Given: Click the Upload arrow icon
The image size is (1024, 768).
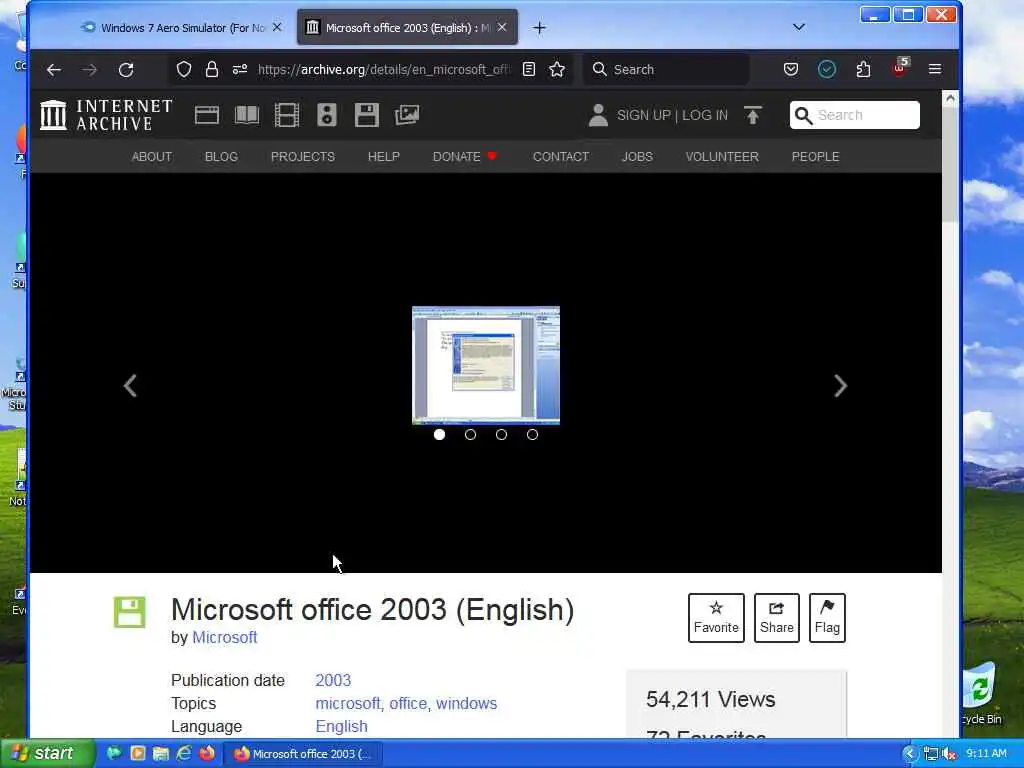Looking at the screenshot, I should [x=752, y=115].
